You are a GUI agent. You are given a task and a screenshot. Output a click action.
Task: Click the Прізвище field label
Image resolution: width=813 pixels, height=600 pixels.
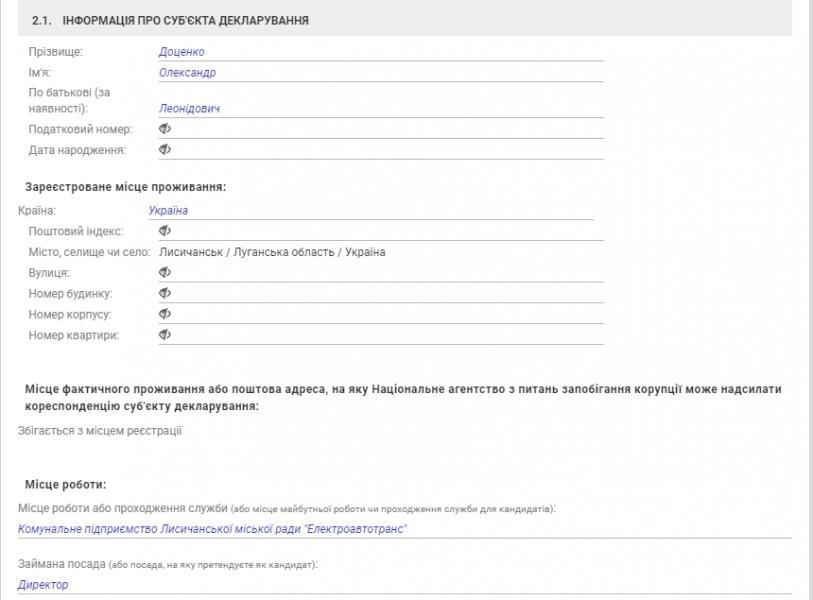(x=56, y=52)
